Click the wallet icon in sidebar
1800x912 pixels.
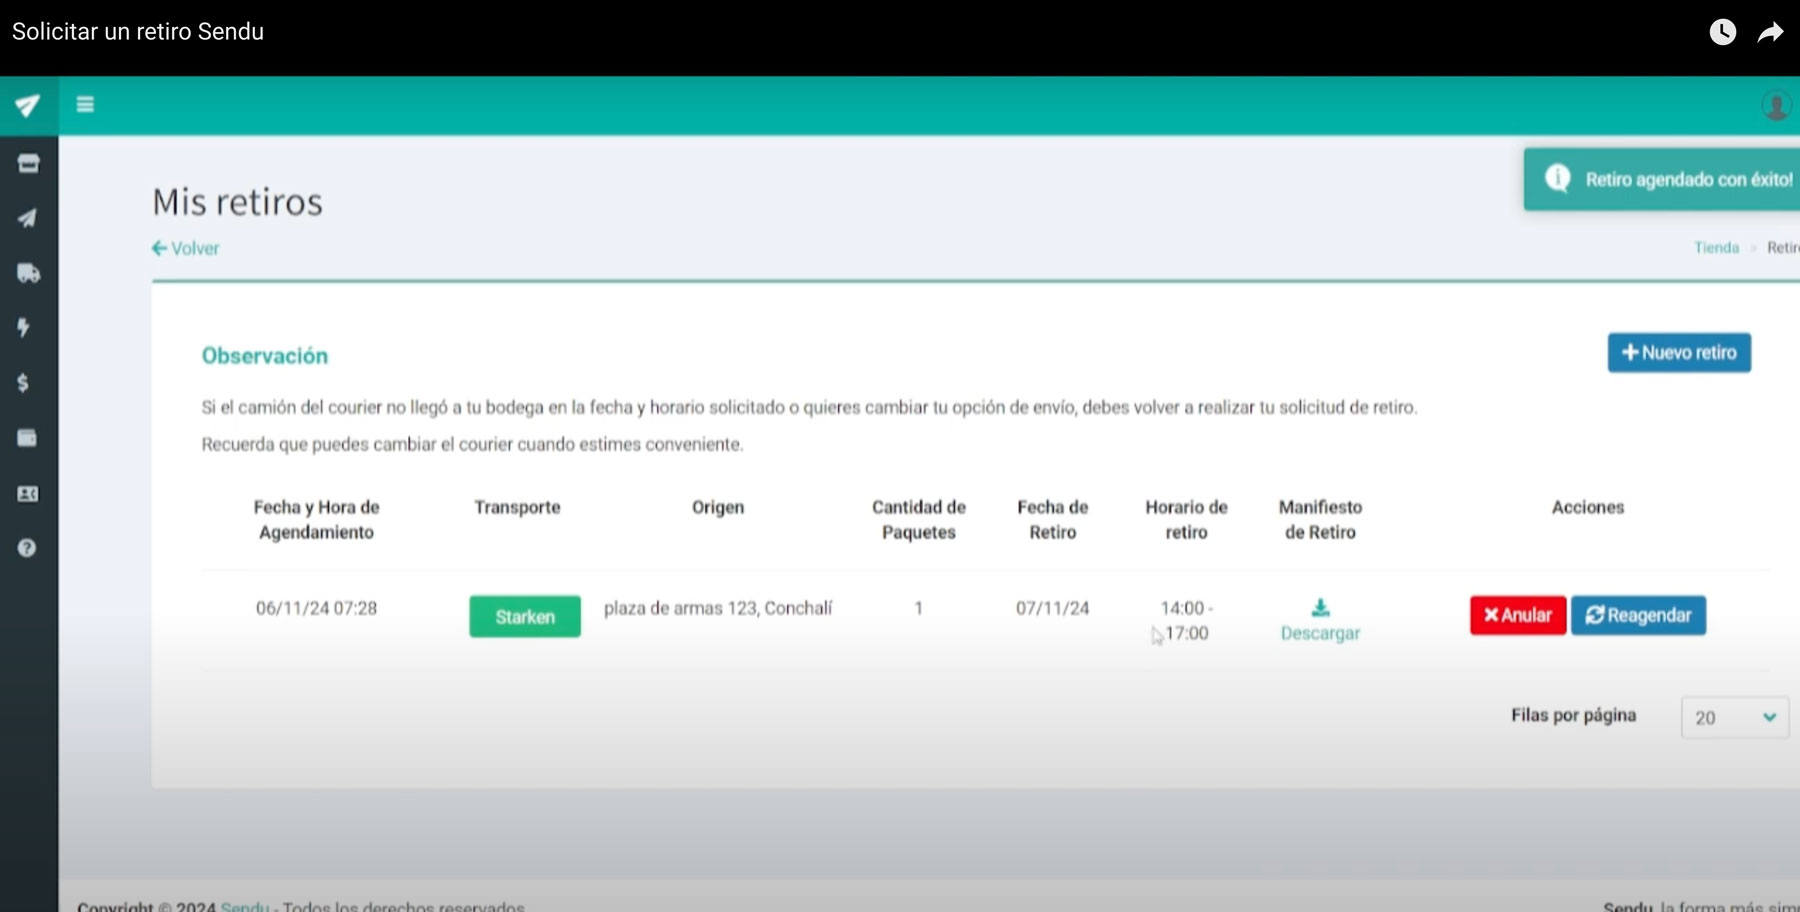[27, 438]
